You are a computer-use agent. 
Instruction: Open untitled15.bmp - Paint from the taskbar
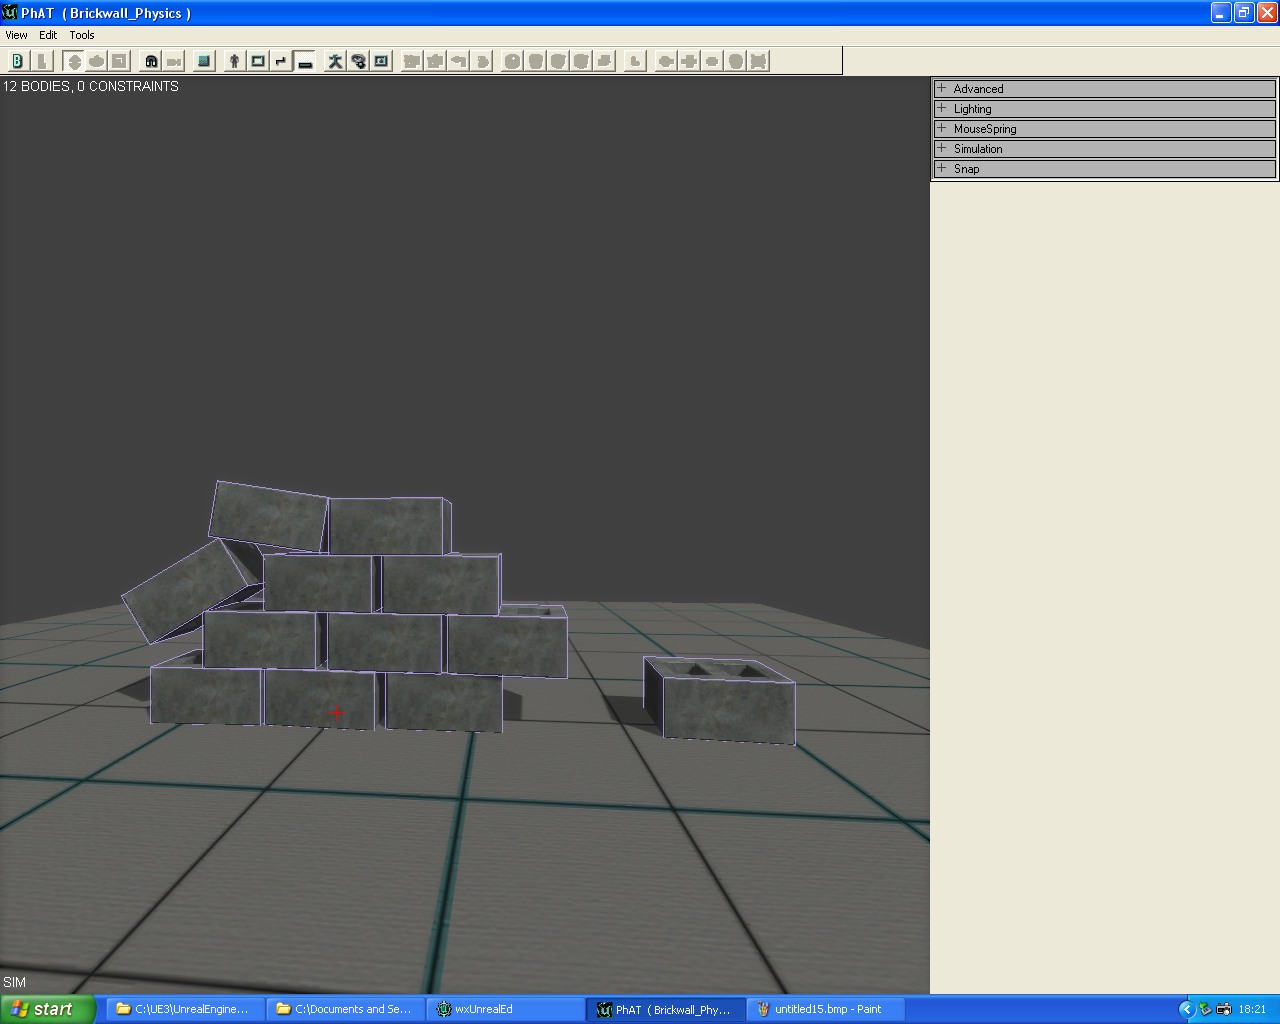coord(825,1009)
